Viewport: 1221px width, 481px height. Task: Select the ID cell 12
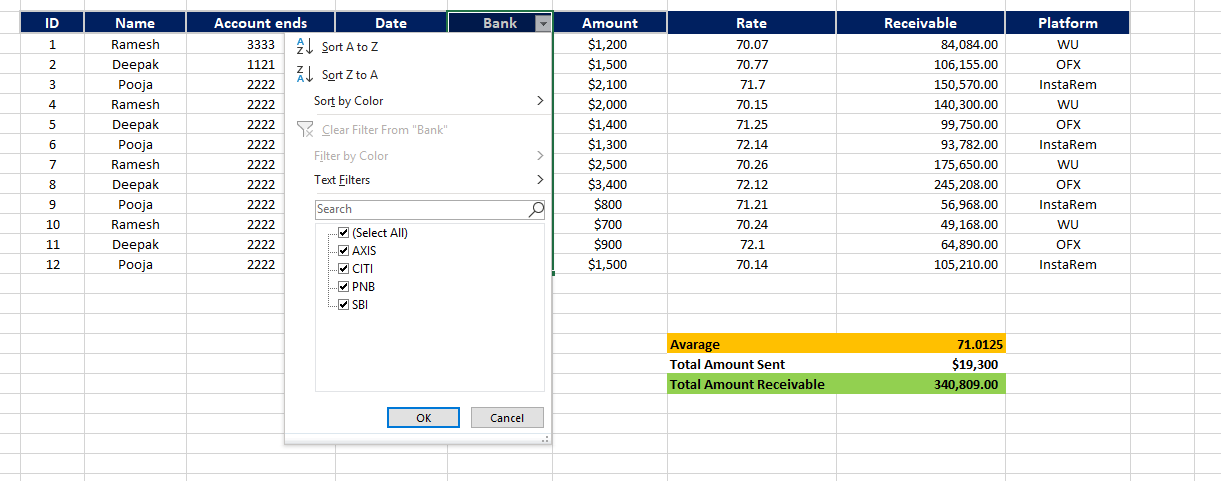(x=52, y=264)
